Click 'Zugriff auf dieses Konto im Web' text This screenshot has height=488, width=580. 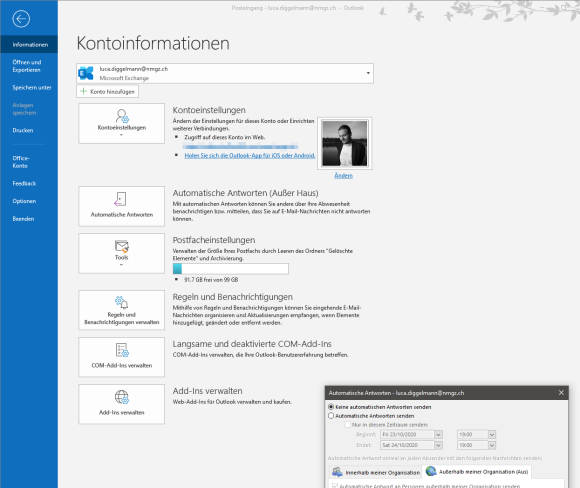tap(225, 137)
